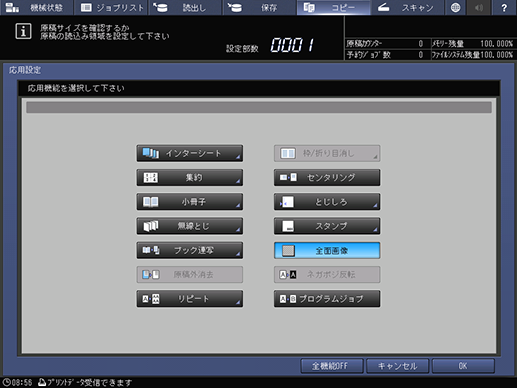Click the 枠/折り目消し icon
The height and width of the screenshot is (388, 517).
pos(288,154)
